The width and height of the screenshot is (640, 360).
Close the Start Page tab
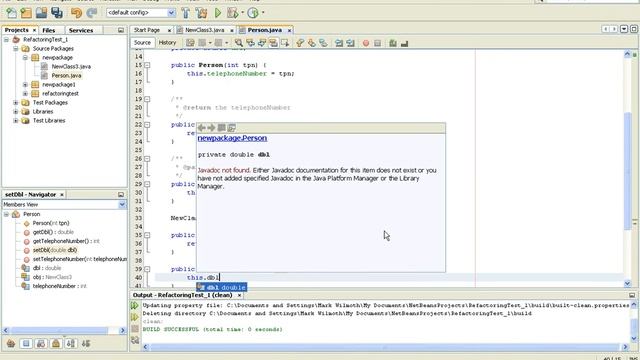coord(169,31)
